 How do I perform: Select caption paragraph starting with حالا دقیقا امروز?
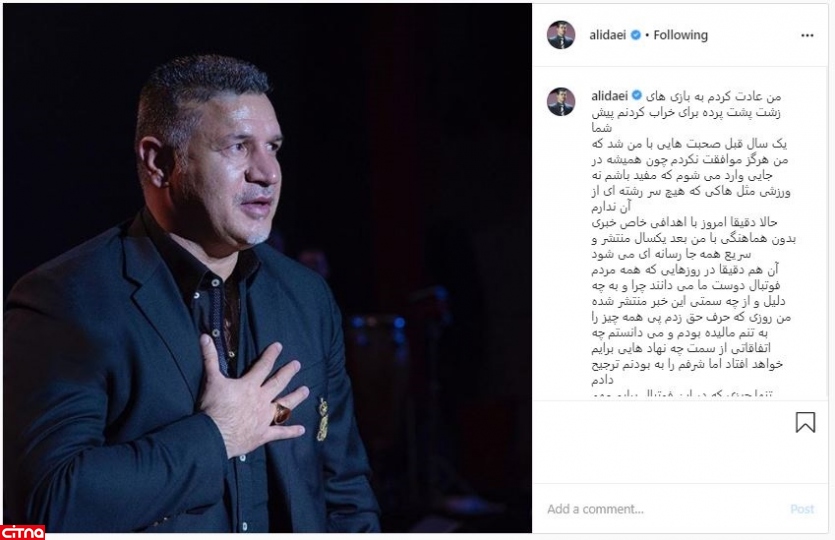[693, 238]
